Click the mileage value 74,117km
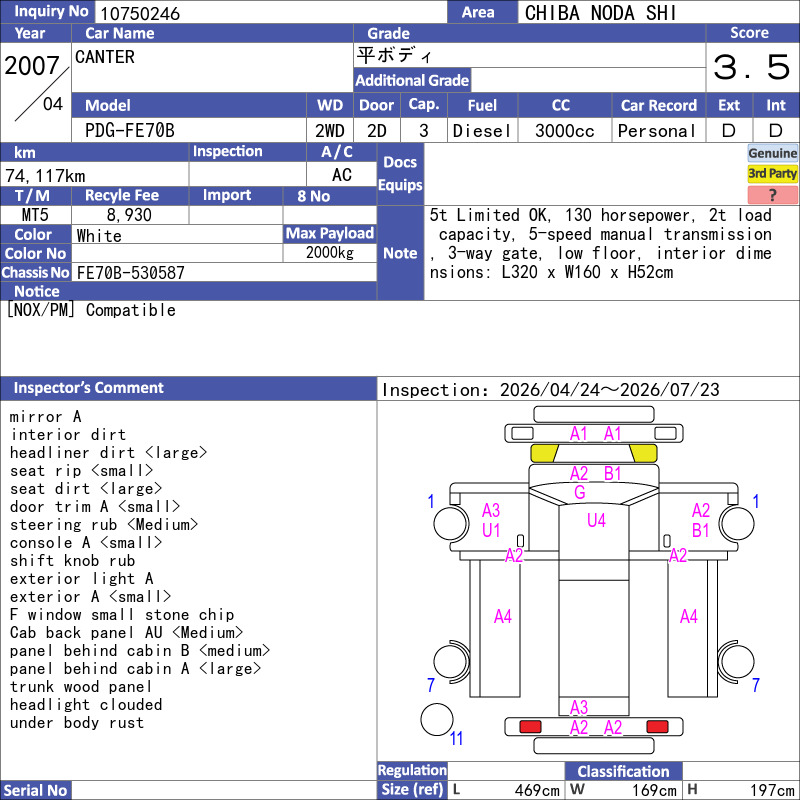The image size is (800, 800). (x=45, y=176)
